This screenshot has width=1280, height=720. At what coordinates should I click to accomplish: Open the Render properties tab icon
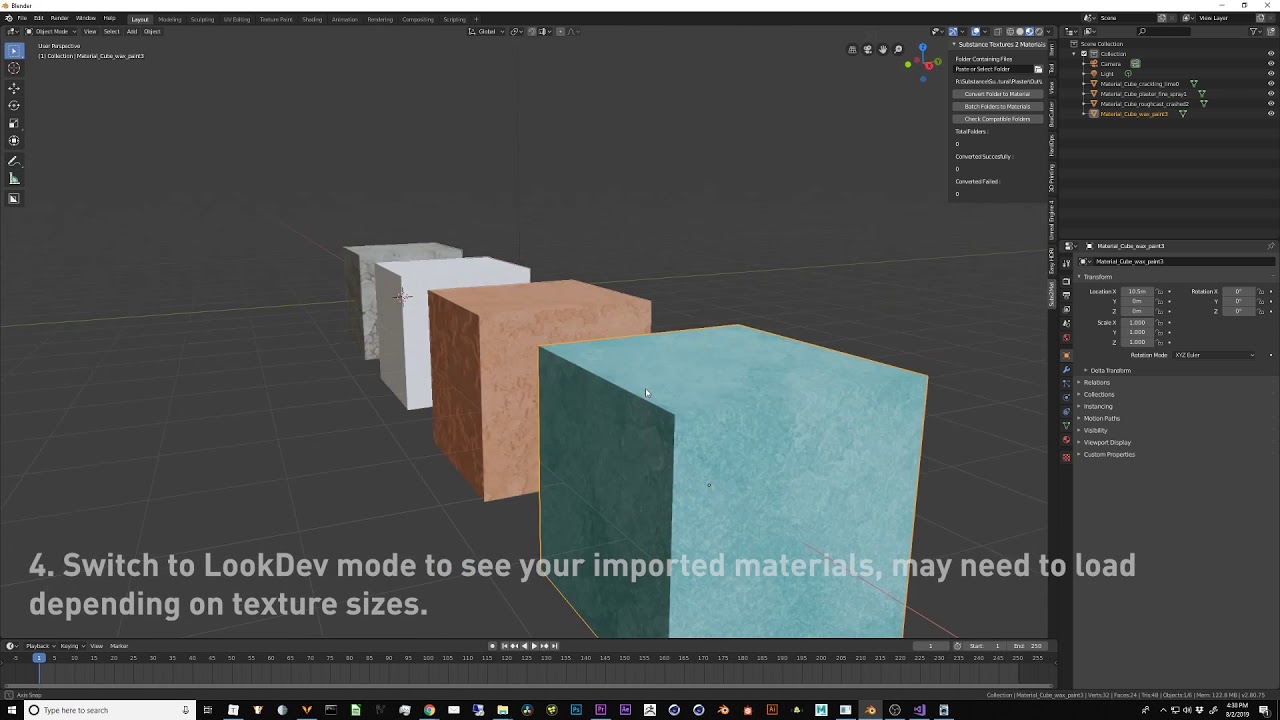click(x=1066, y=281)
